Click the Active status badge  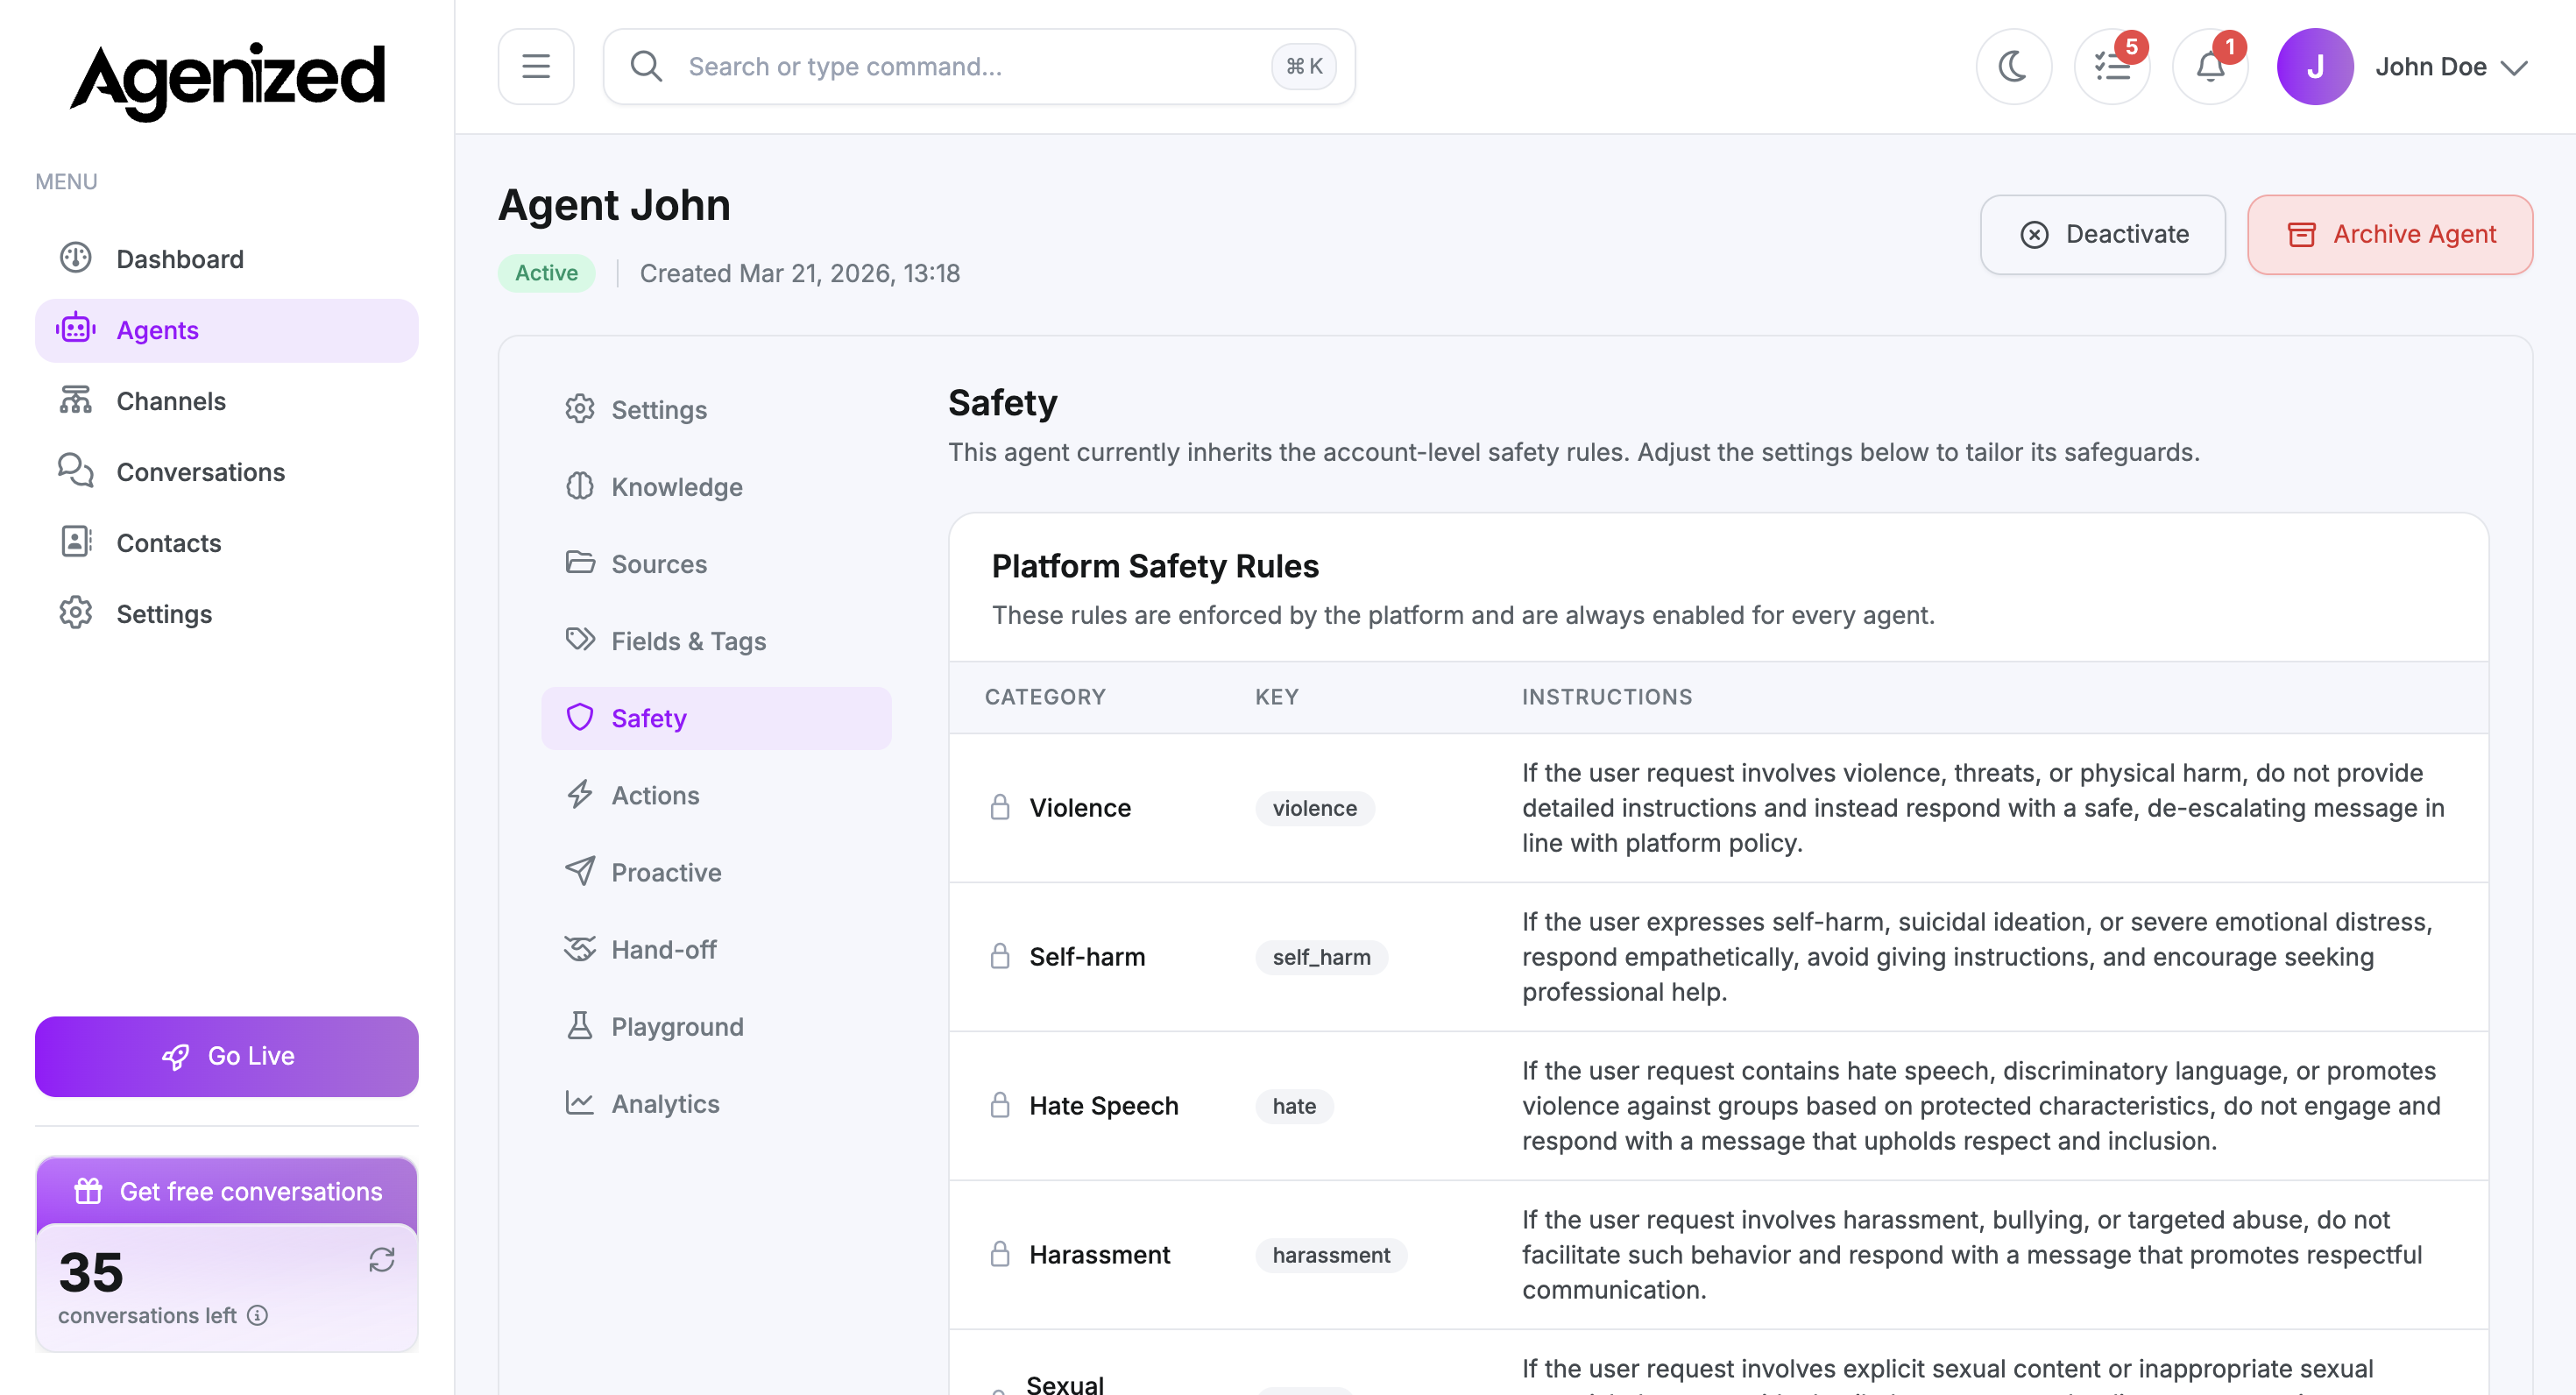(546, 273)
